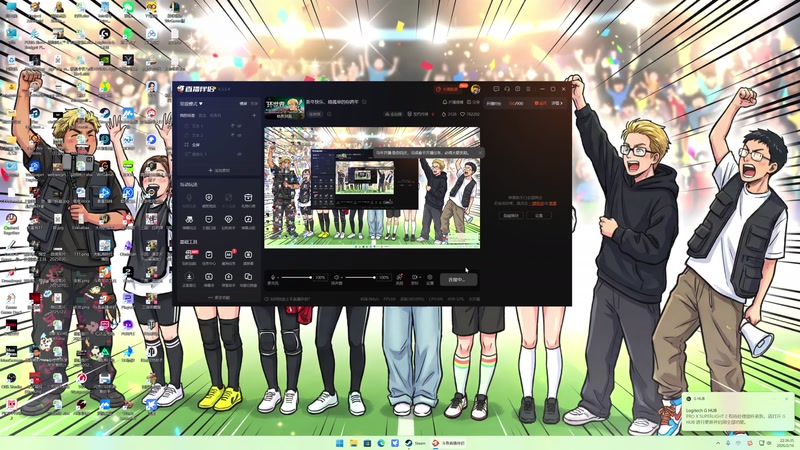Image resolution: width=800 pixels, height=450 pixels.
Task: Click the speaker volume slider
Action: coord(360,278)
